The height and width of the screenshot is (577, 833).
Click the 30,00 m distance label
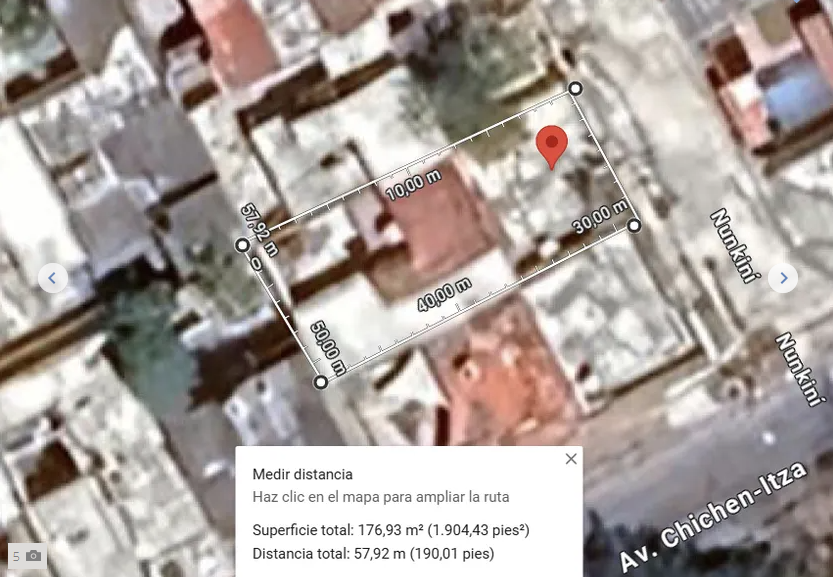[600, 216]
